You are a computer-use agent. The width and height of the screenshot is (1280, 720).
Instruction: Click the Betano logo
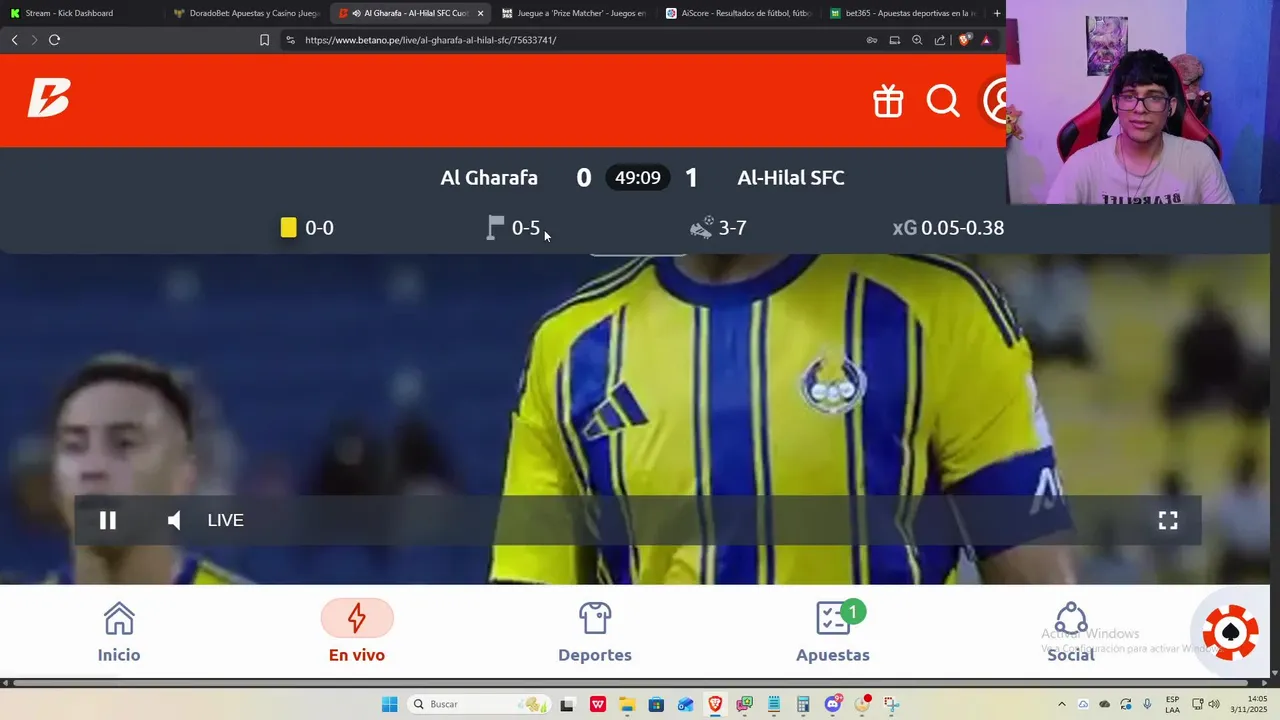[49, 98]
